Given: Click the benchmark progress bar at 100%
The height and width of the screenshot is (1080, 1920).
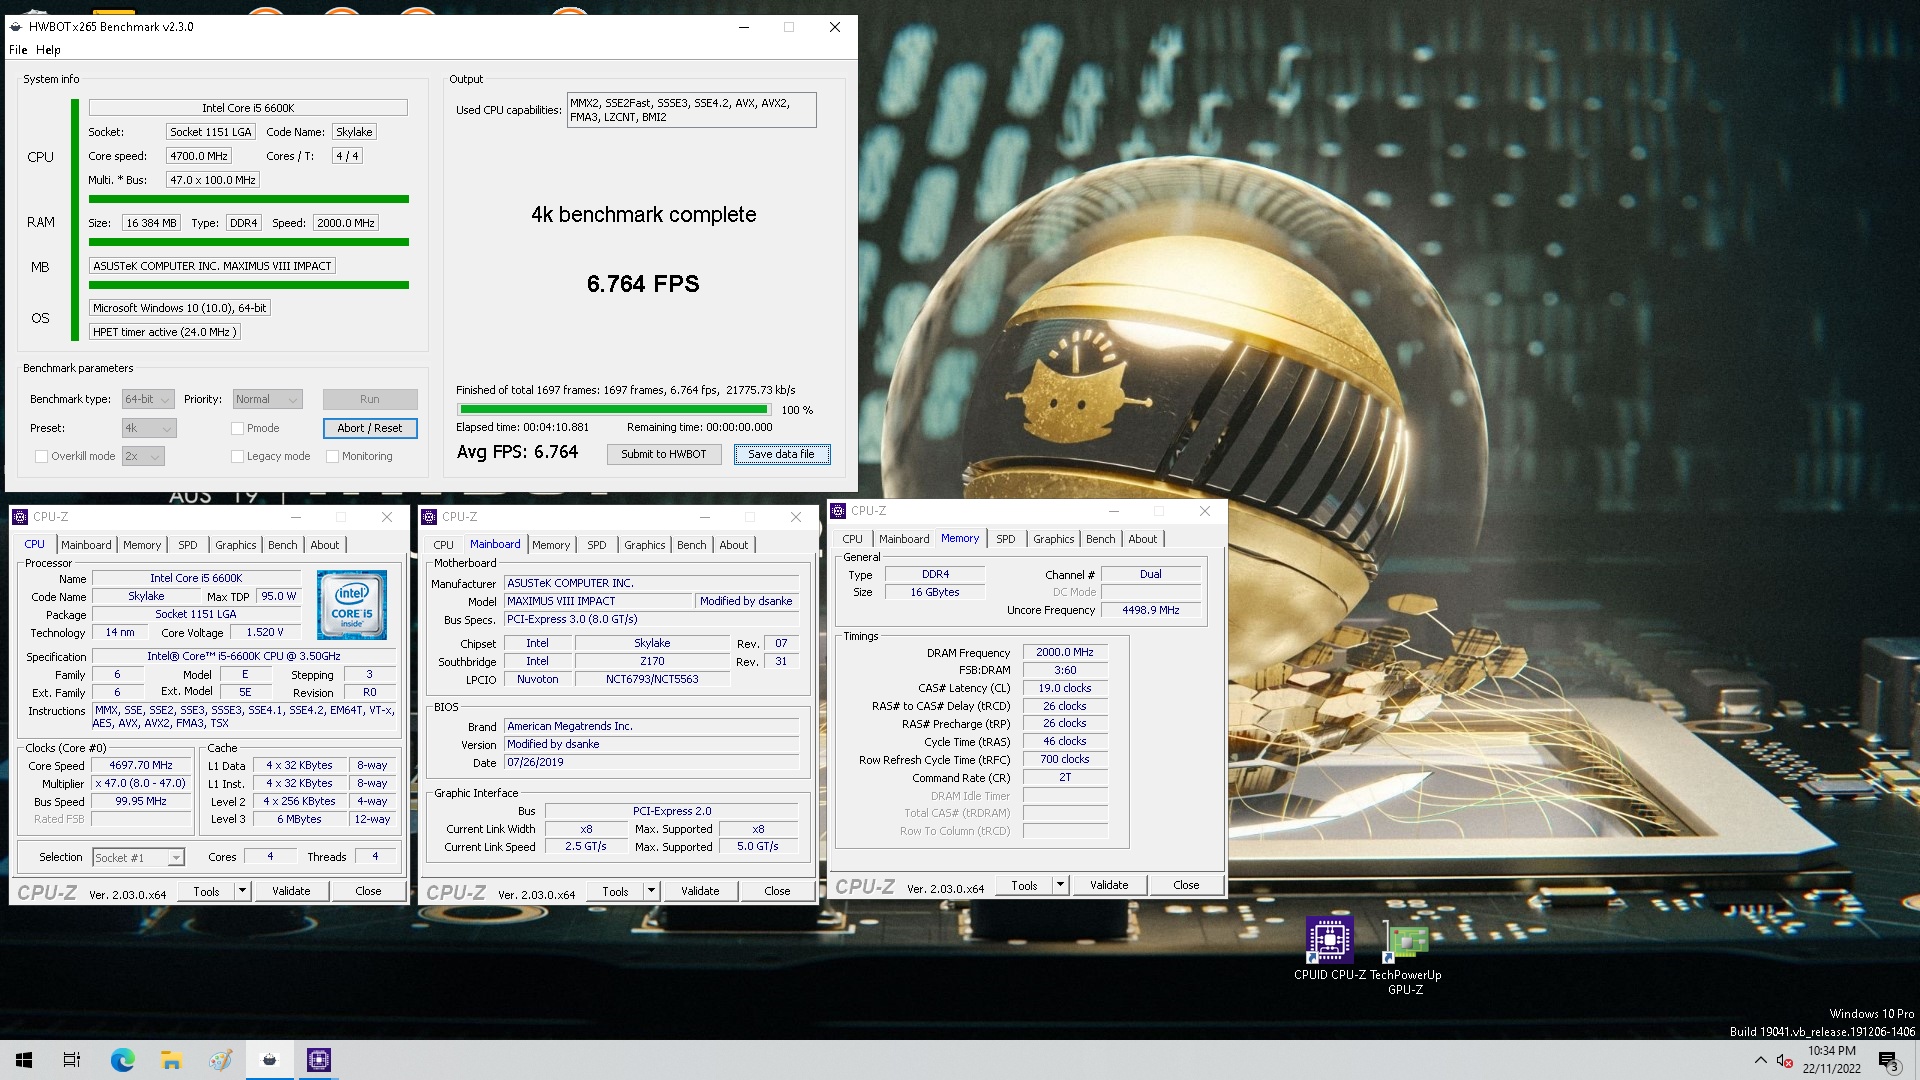Looking at the screenshot, I should click(x=613, y=409).
